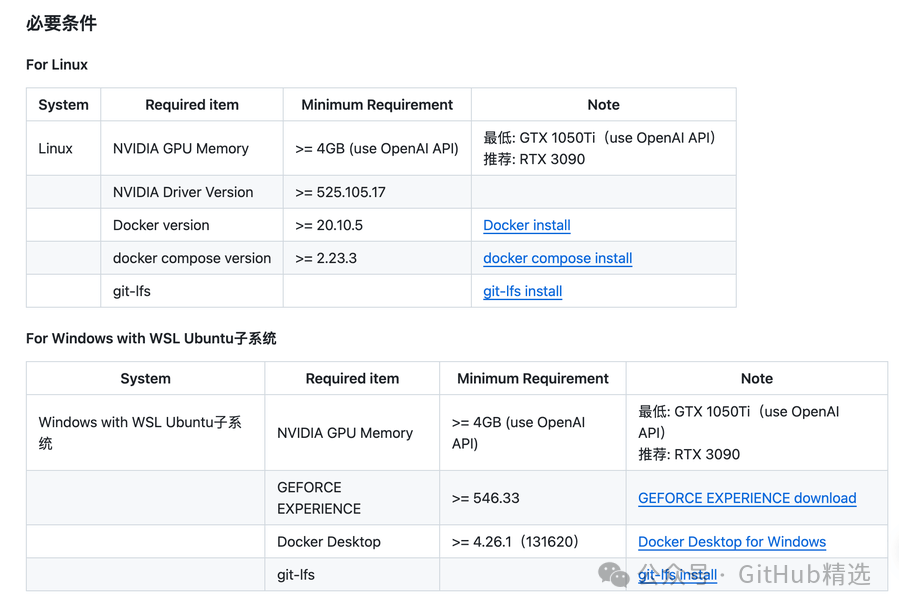
Task: Open the GEFORCE EXPERIENCE download link
Action: (747, 498)
